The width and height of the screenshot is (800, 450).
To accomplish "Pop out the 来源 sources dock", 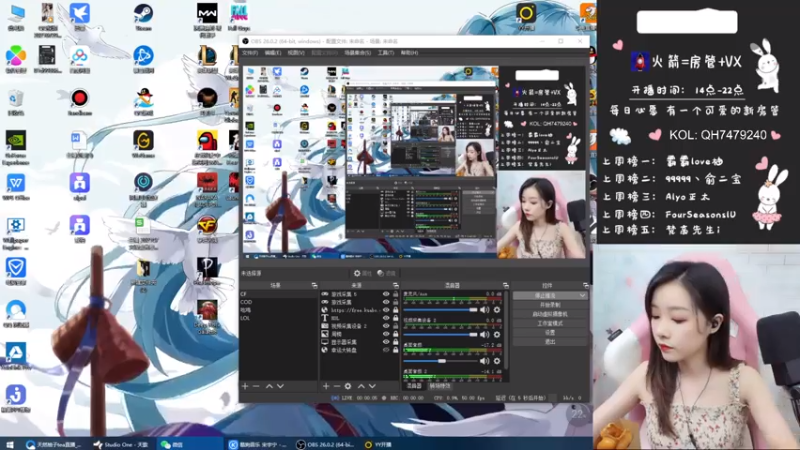I will (395, 285).
